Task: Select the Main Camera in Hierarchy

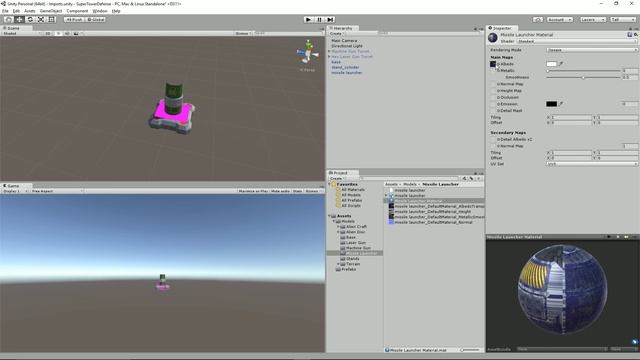Action: 344,41
